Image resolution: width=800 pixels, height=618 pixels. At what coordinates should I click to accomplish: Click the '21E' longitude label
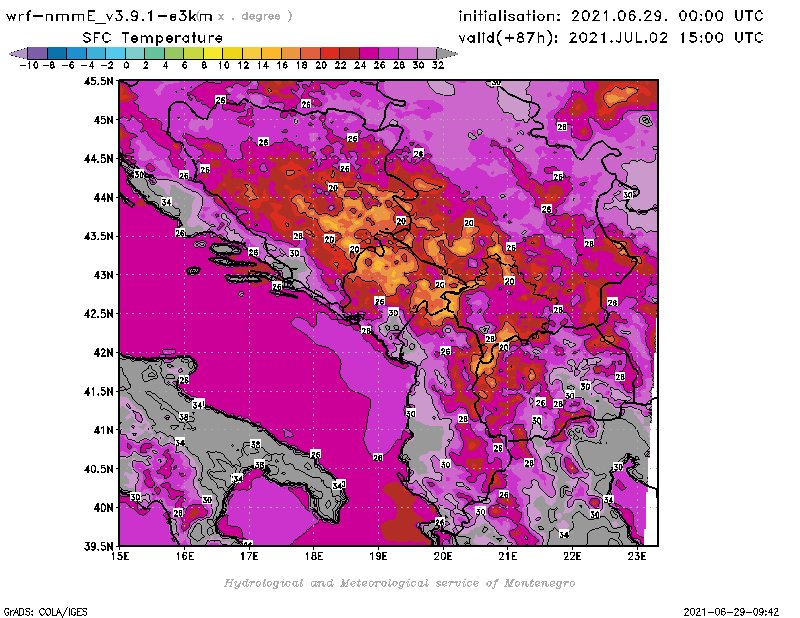[x=508, y=556]
